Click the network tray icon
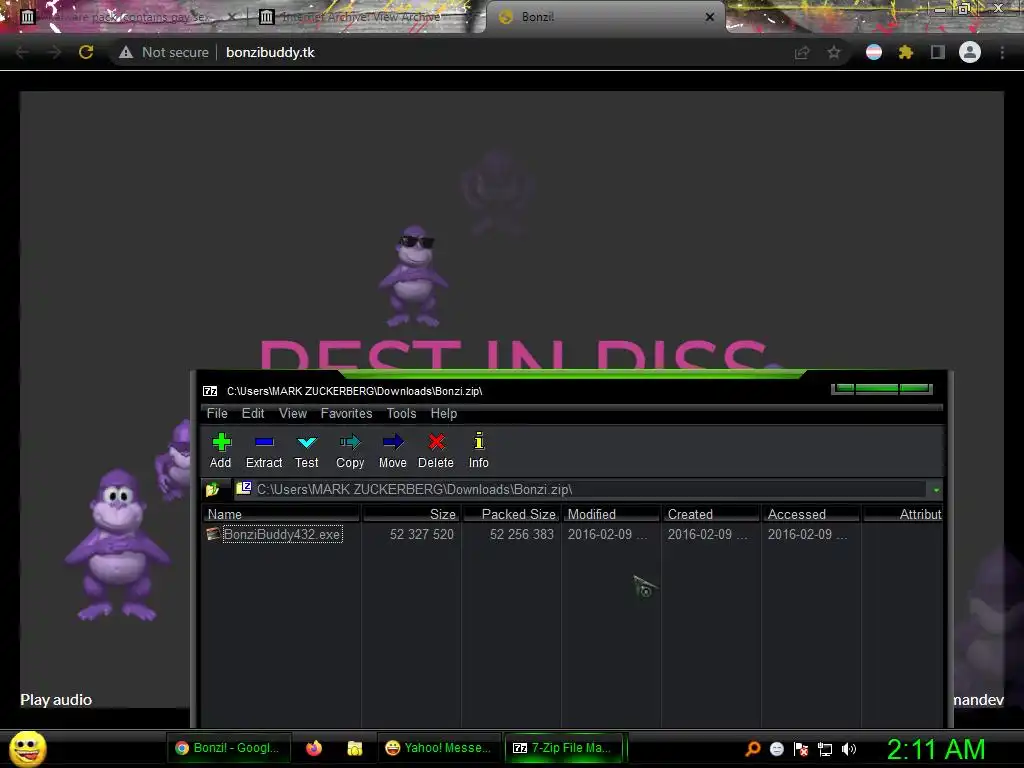The image size is (1024, 768). point(825,749)
